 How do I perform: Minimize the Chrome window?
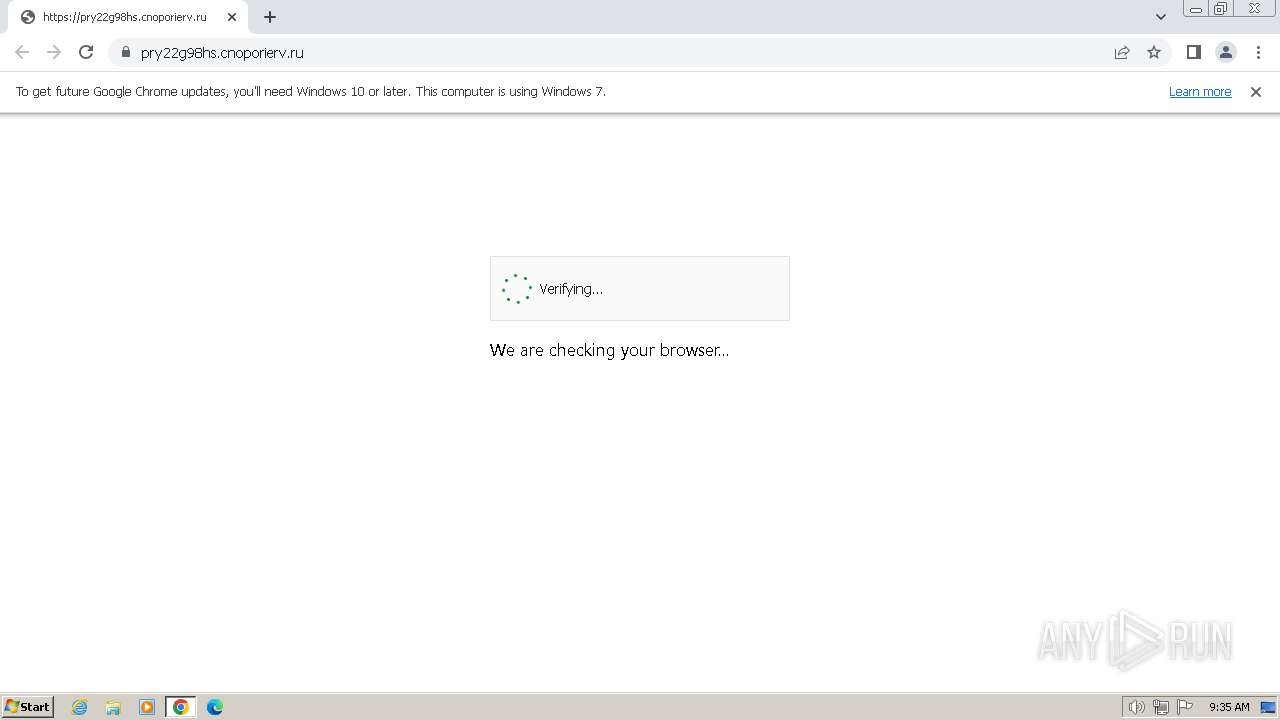point(1196,9)
